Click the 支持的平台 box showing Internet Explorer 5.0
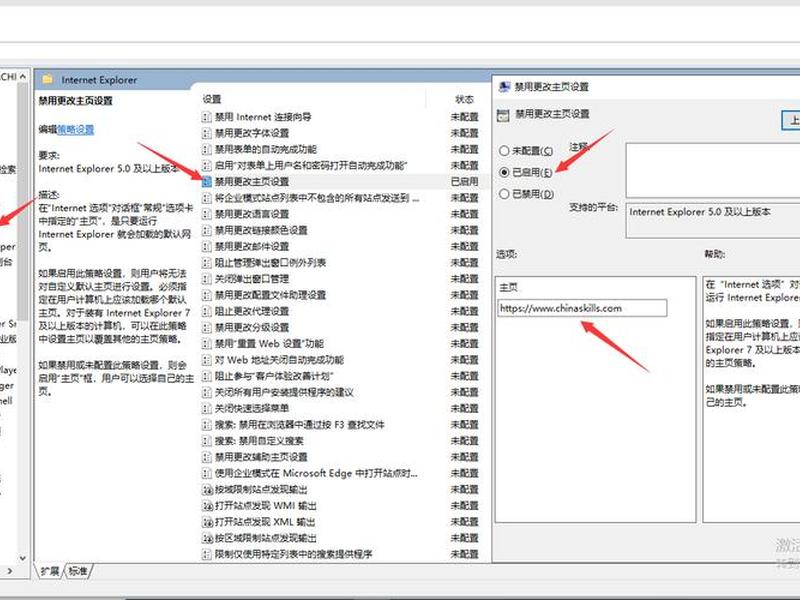800x600 pixels. tap(713, 220)
